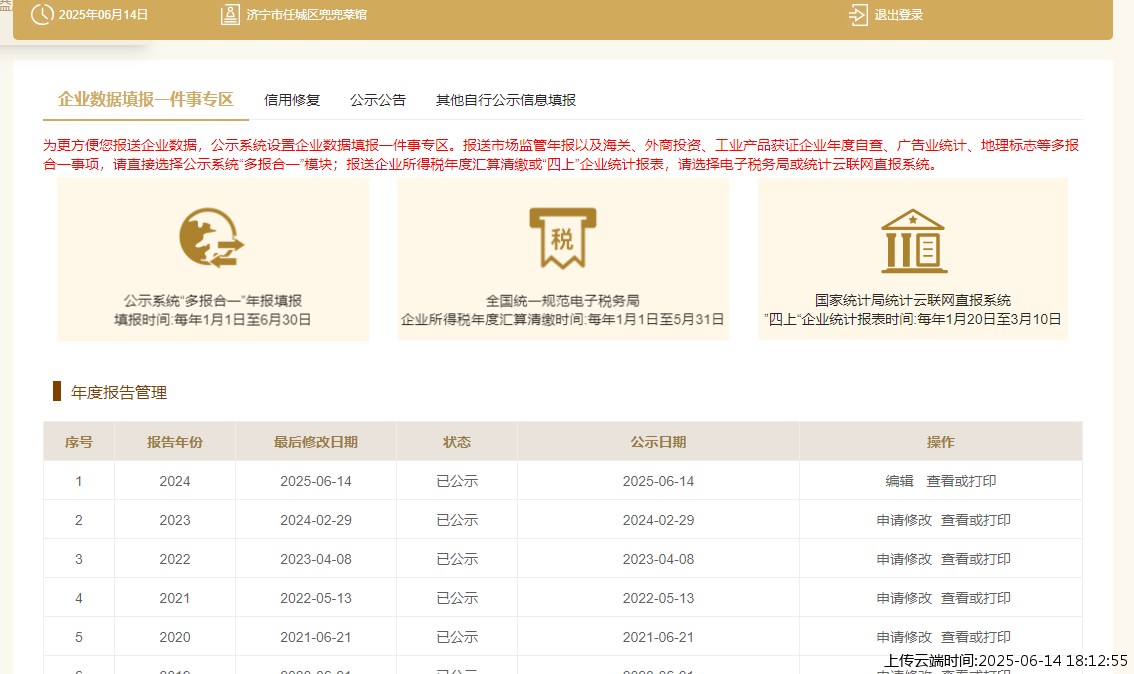Click publication date 2021-06-21
Image resolution: width=1134 pixels, height=674 pixels.
click(x=658, y=637)
